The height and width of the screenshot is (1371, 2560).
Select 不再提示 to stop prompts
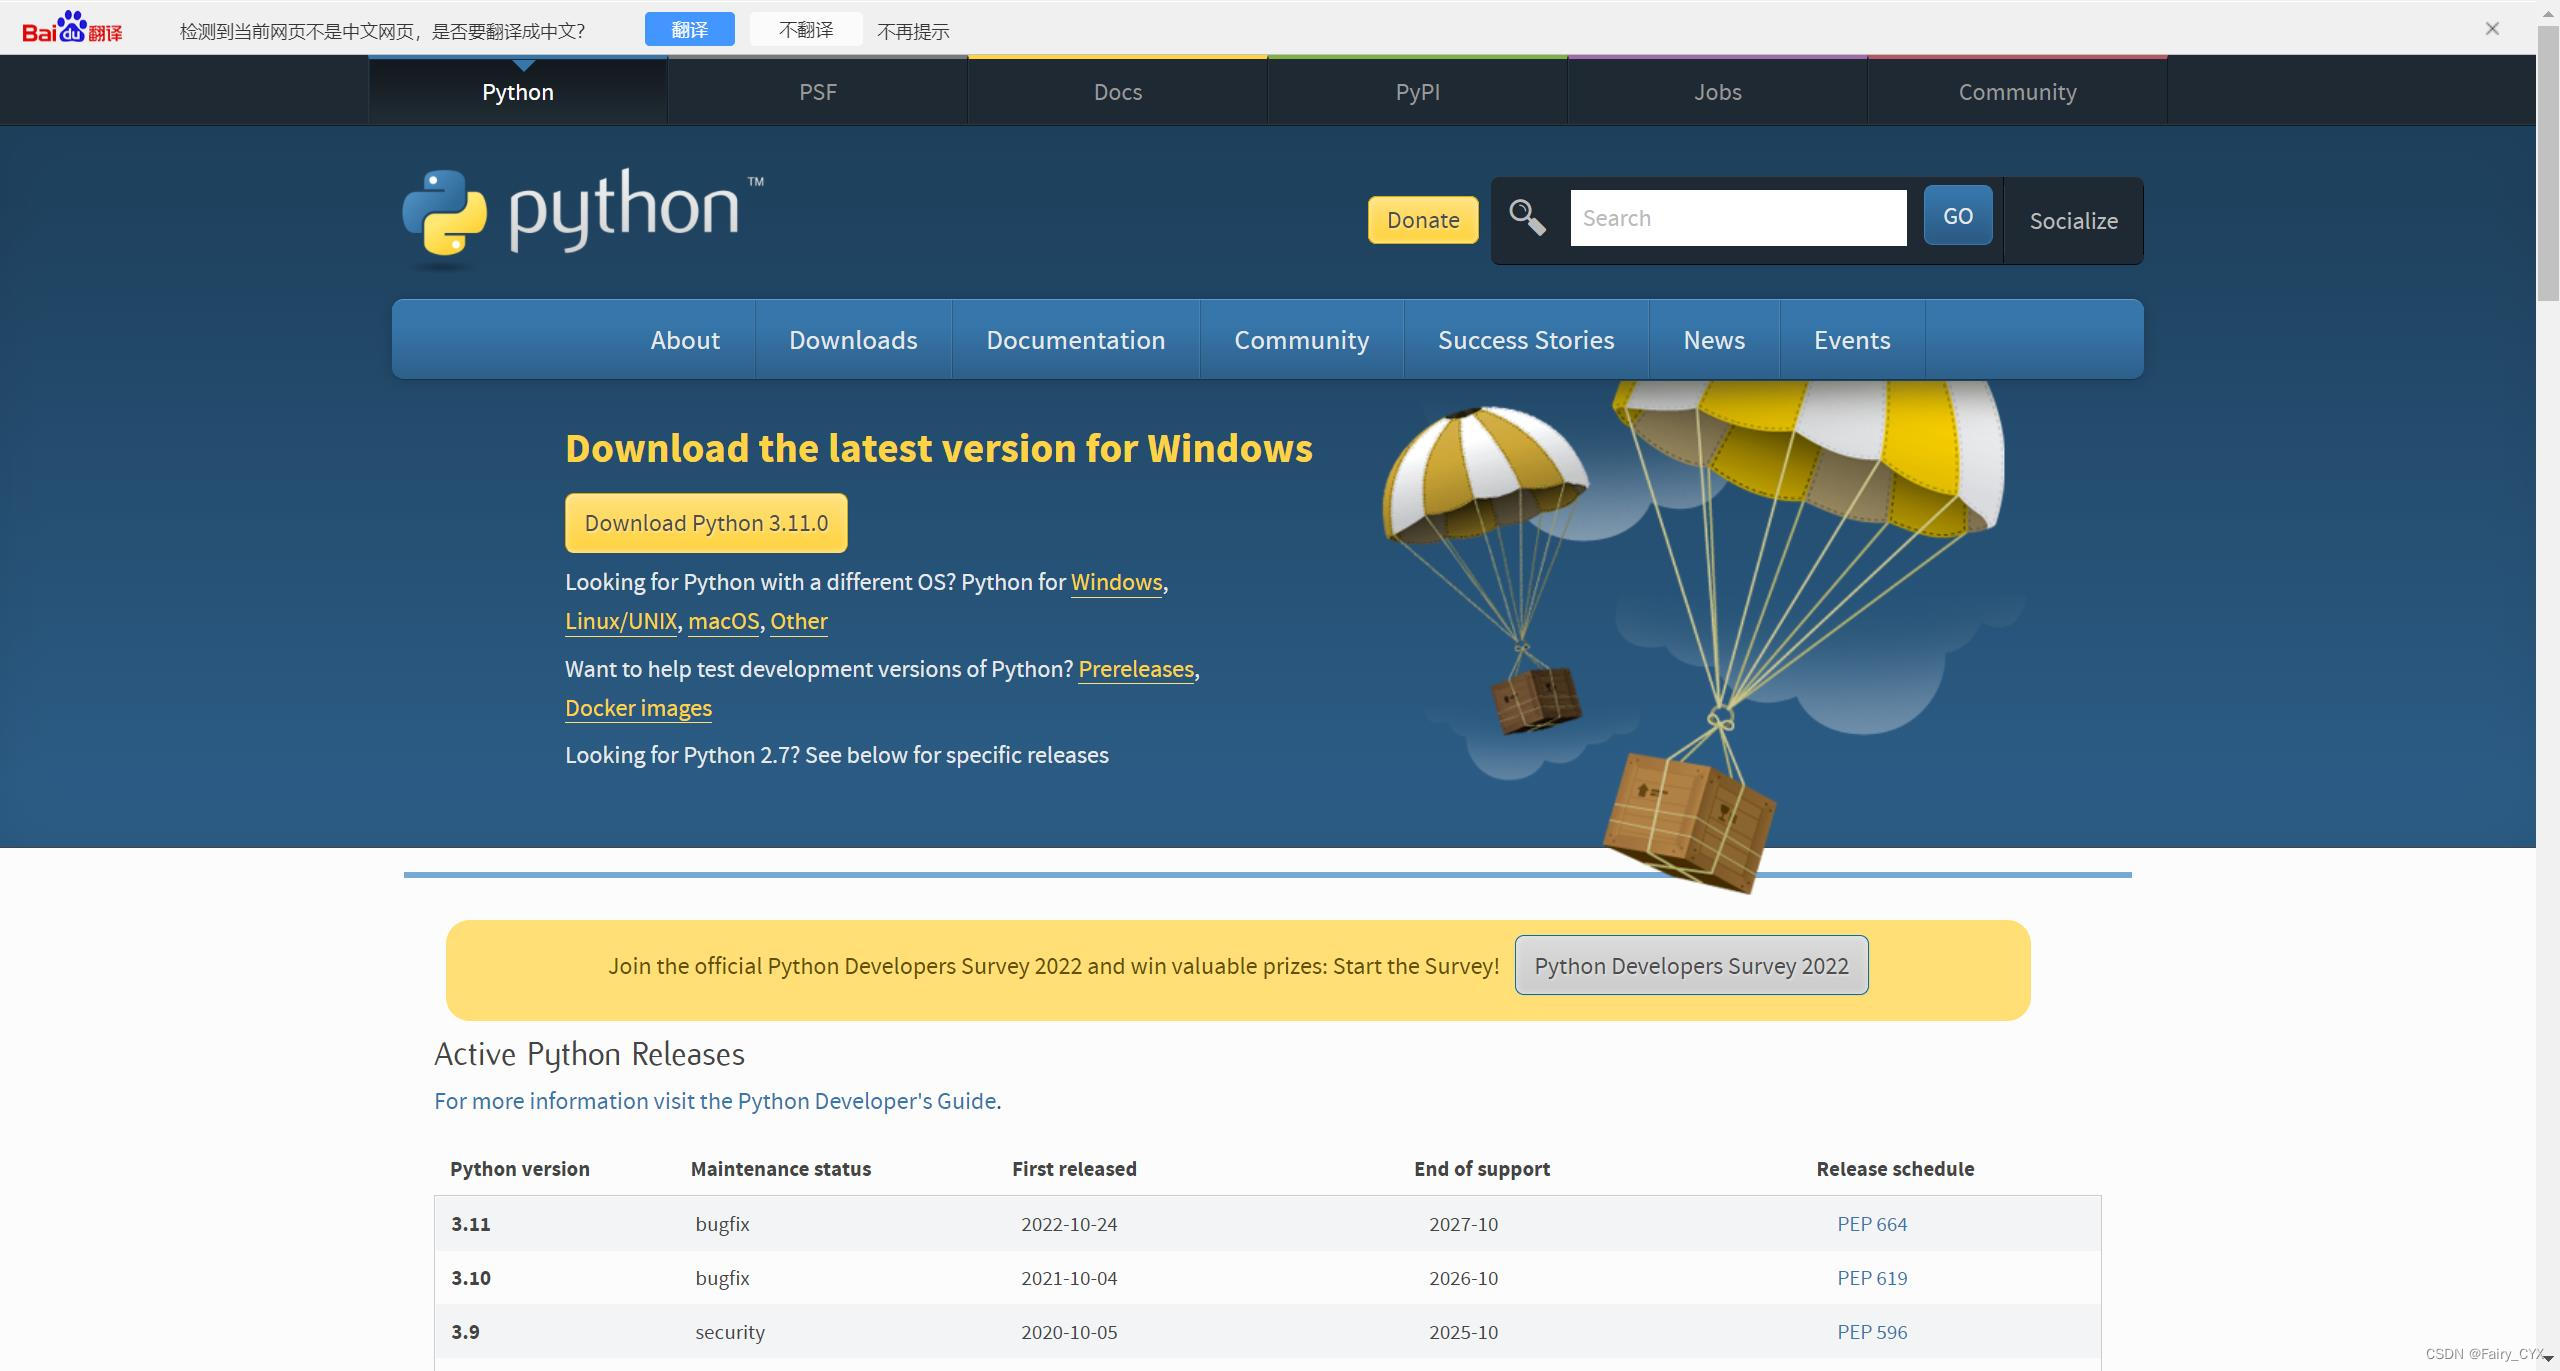pyautogui.click(x=913, y=32)
